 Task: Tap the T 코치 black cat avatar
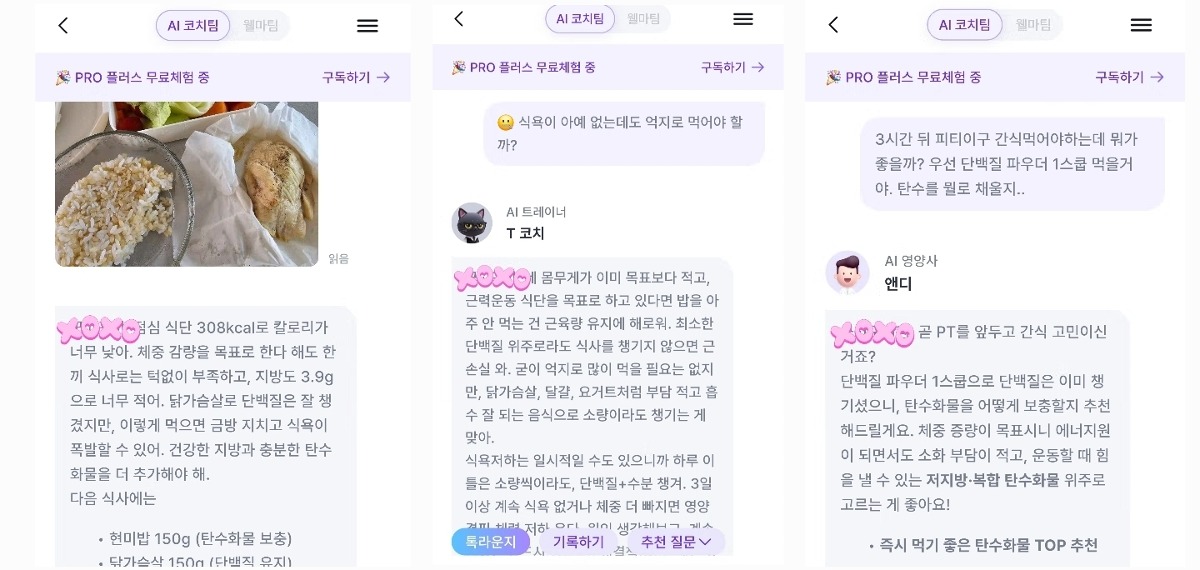472,223
